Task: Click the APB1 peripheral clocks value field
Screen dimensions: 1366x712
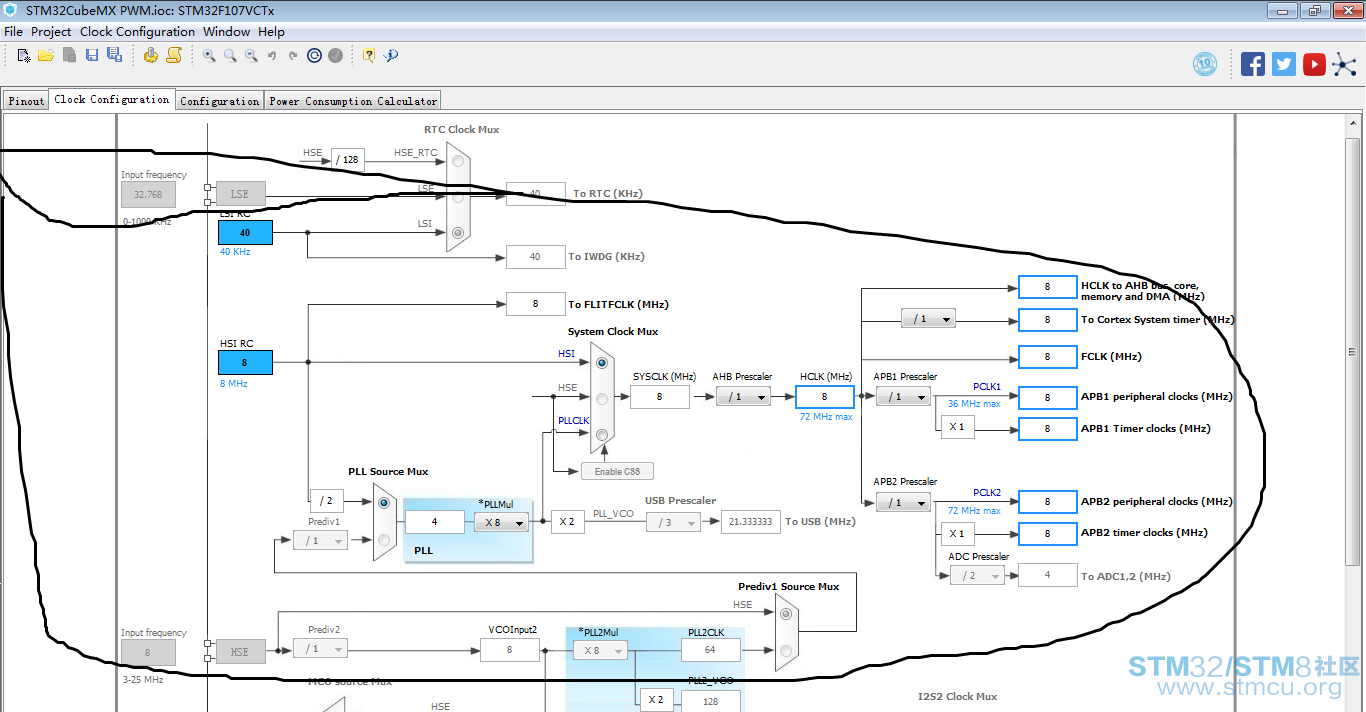Action: 1047,397
